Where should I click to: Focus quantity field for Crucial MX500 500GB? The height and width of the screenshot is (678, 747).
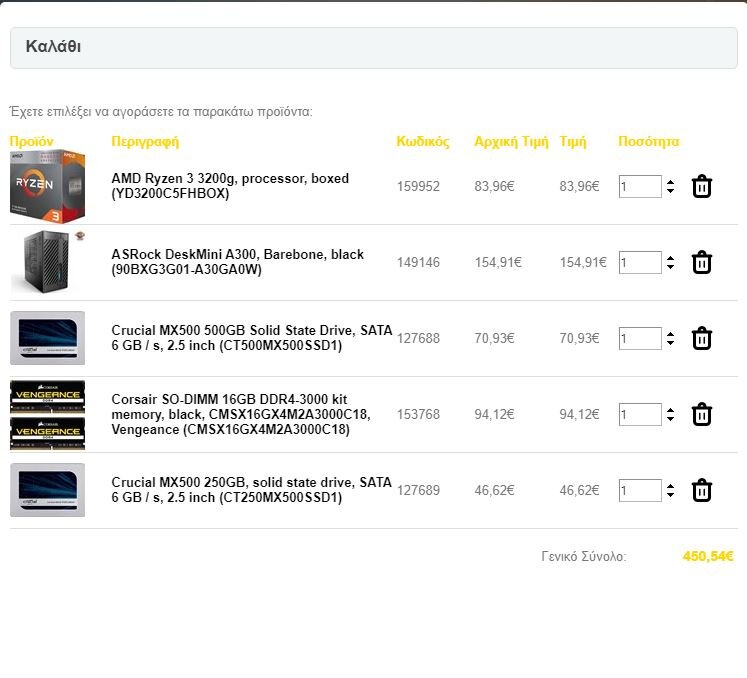click(x=640, y=338)
